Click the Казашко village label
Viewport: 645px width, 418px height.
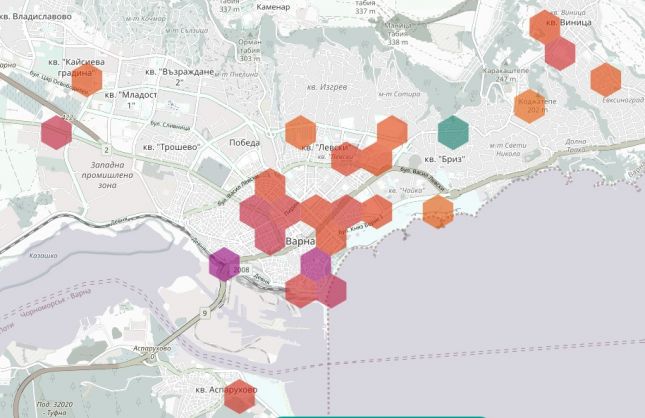43,256
